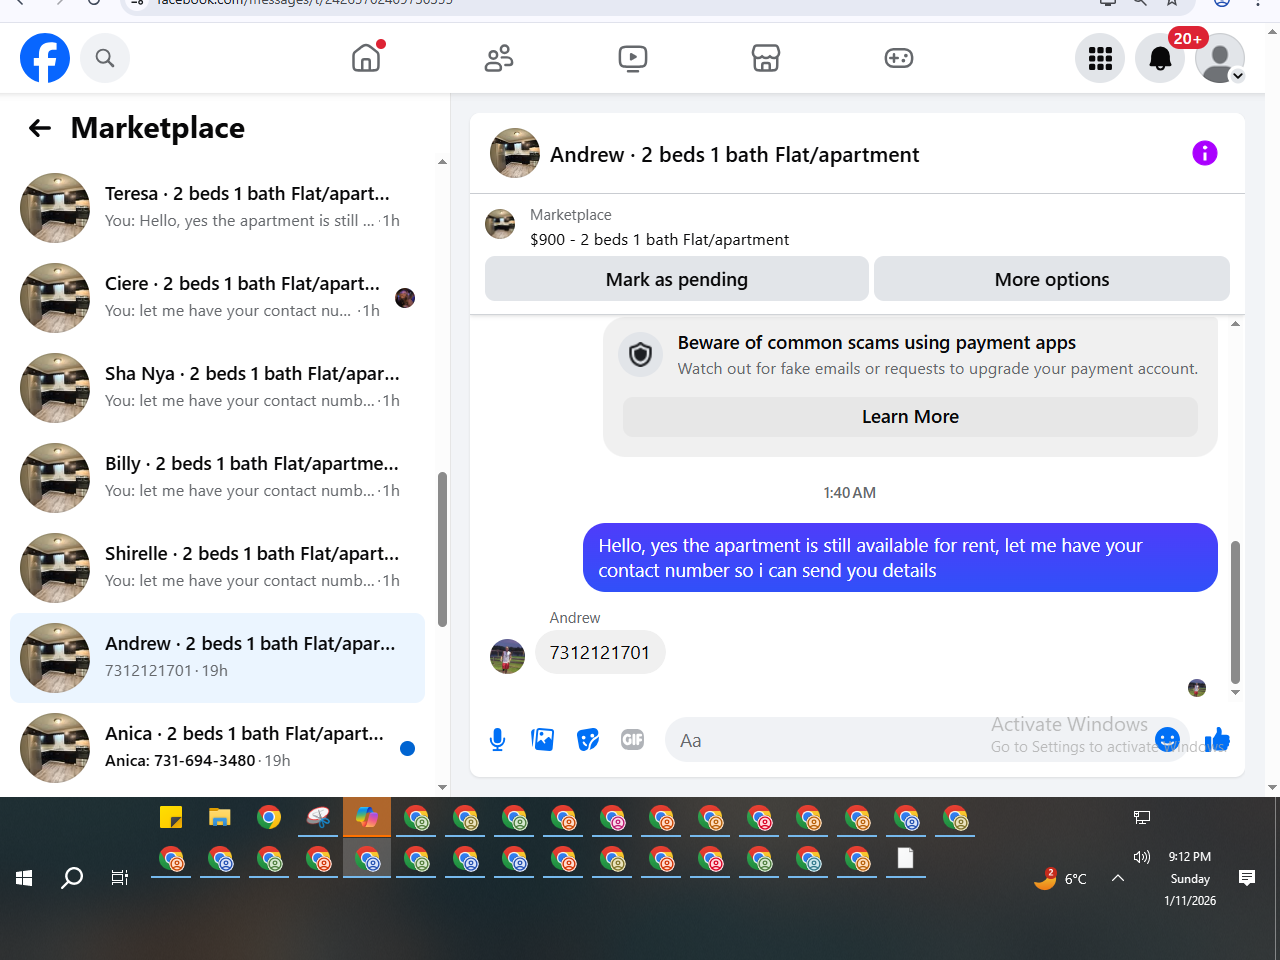The height and width of the screenshot is (960, 1280).
Task: Open Andrew's profile picture in chat
Action: click(508, 657)
